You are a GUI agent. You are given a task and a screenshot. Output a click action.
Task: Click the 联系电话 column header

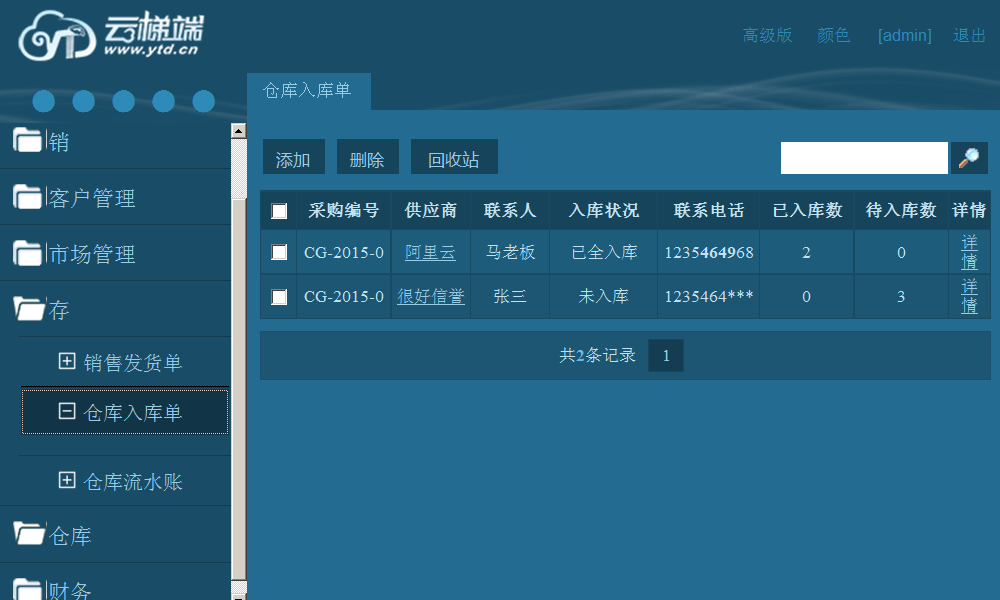(709, 210)
